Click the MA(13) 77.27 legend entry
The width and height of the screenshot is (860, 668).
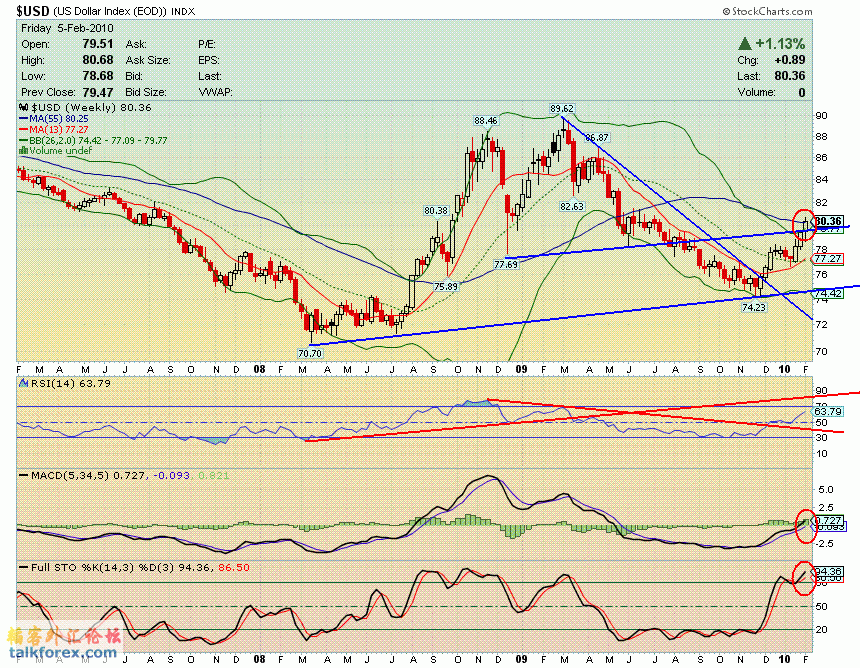(x=54, y=129)
